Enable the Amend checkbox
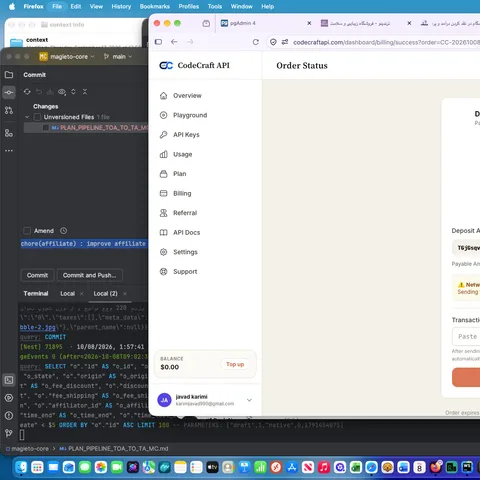 point(27,231)
